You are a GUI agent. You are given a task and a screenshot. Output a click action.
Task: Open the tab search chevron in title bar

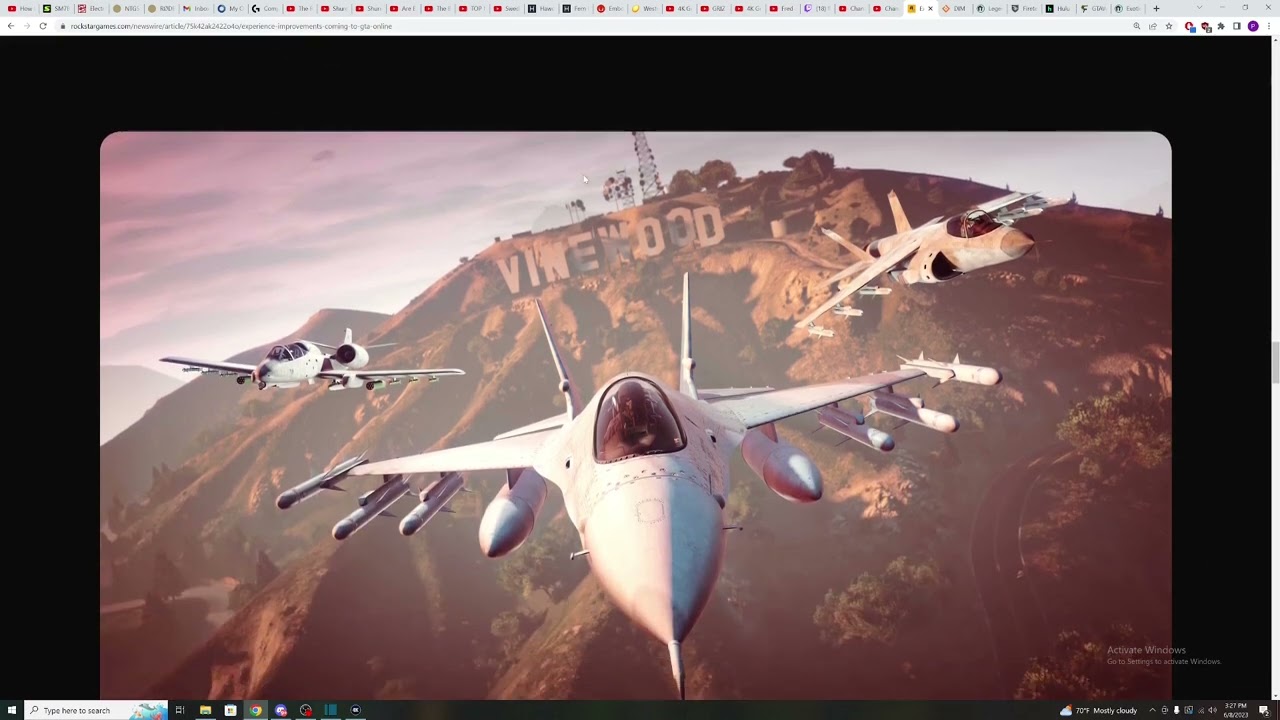[1199, 8]
